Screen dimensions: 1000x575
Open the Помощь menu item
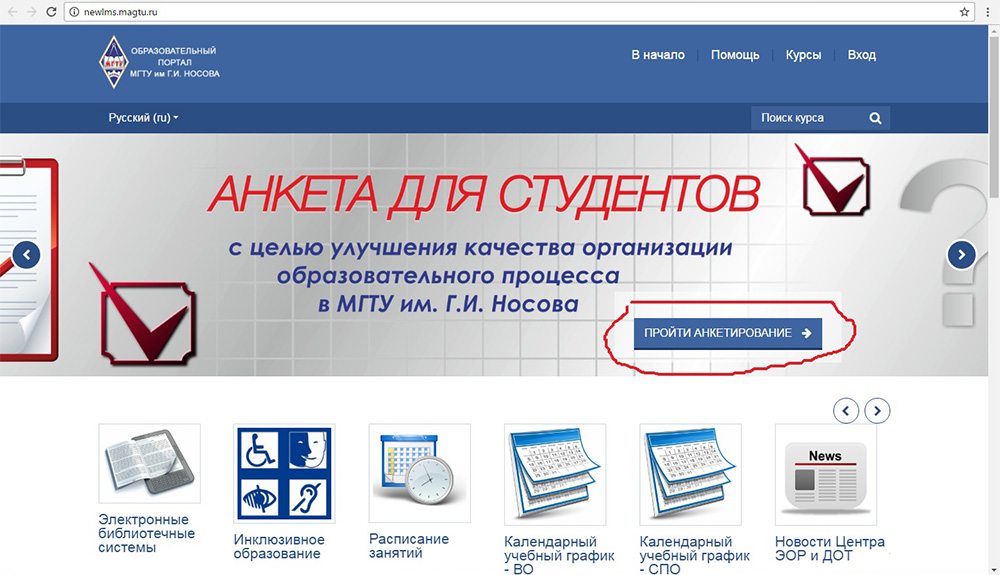coord(735,55)
